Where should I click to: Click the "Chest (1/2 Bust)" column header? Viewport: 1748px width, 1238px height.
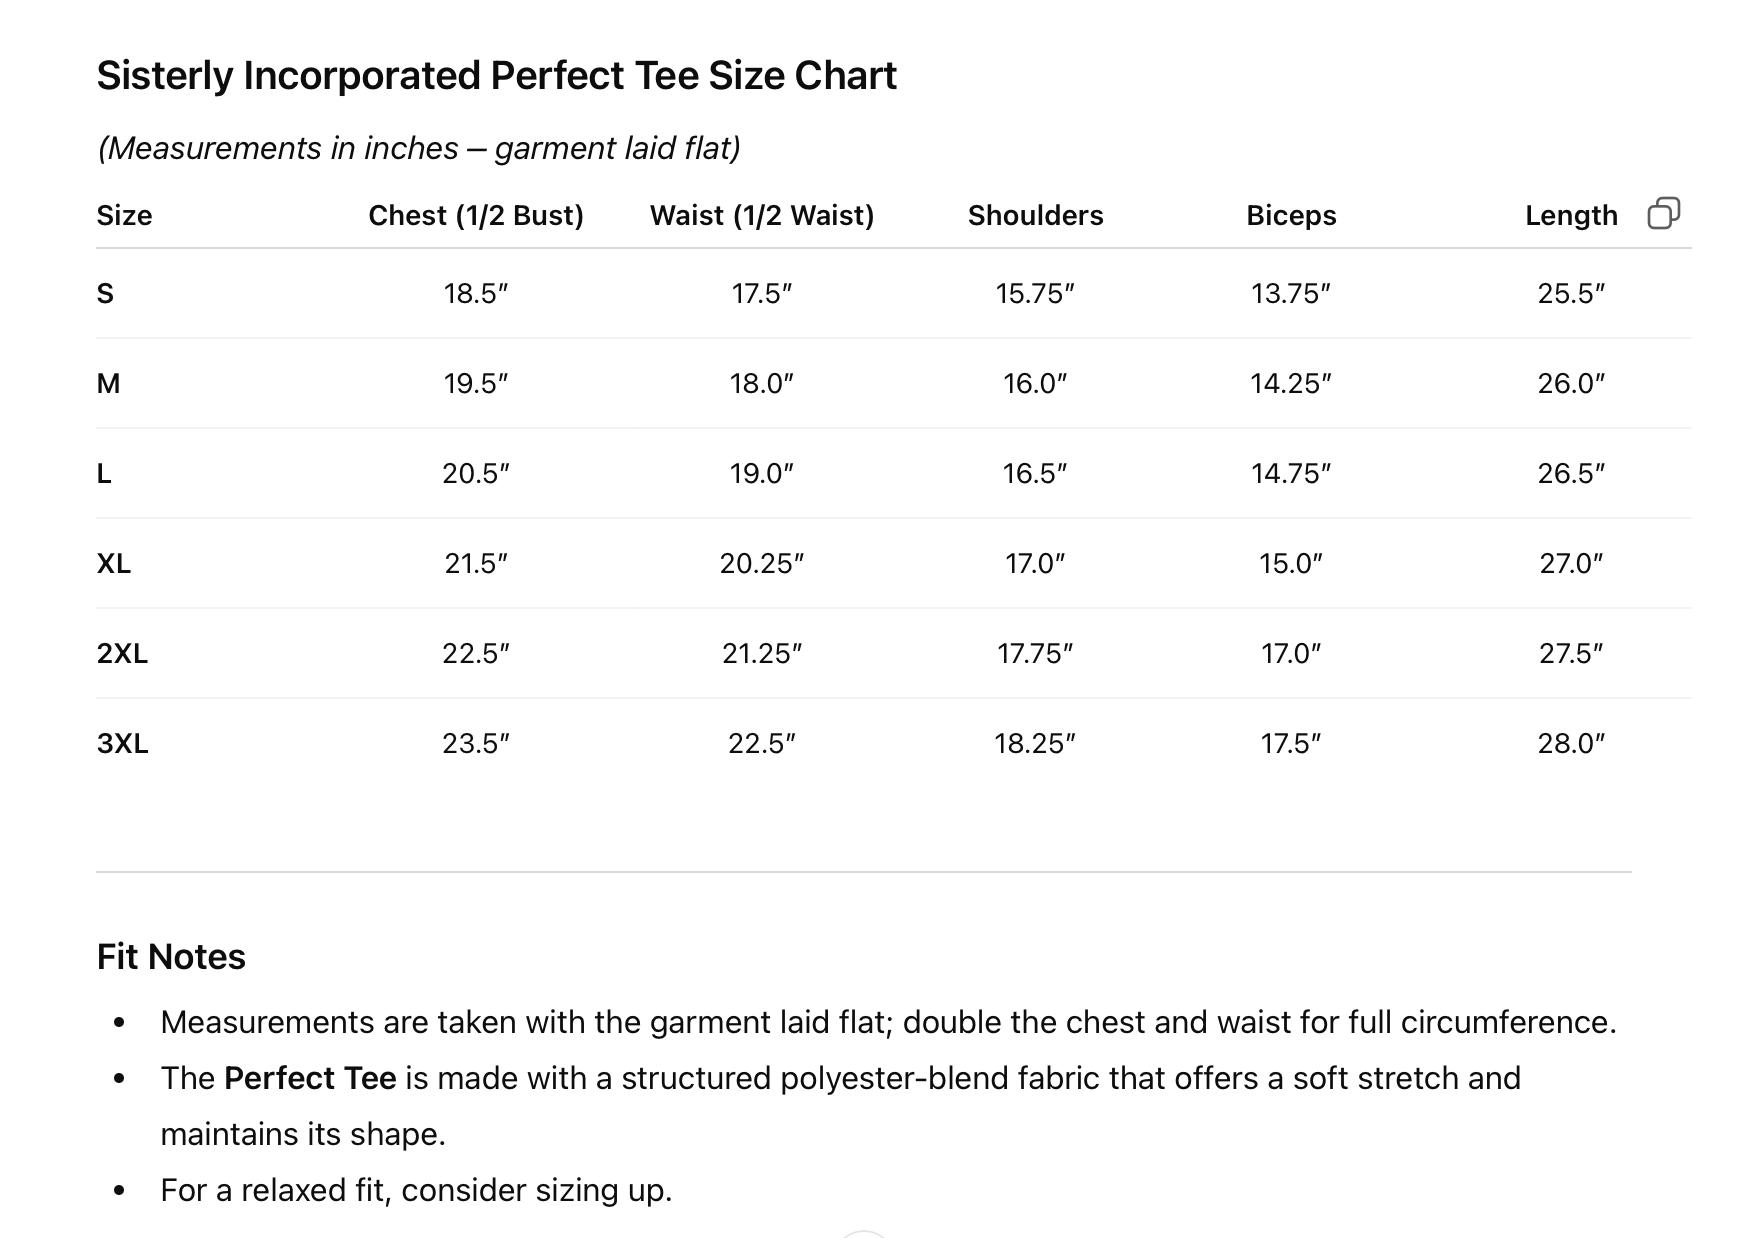click(476, 215)
